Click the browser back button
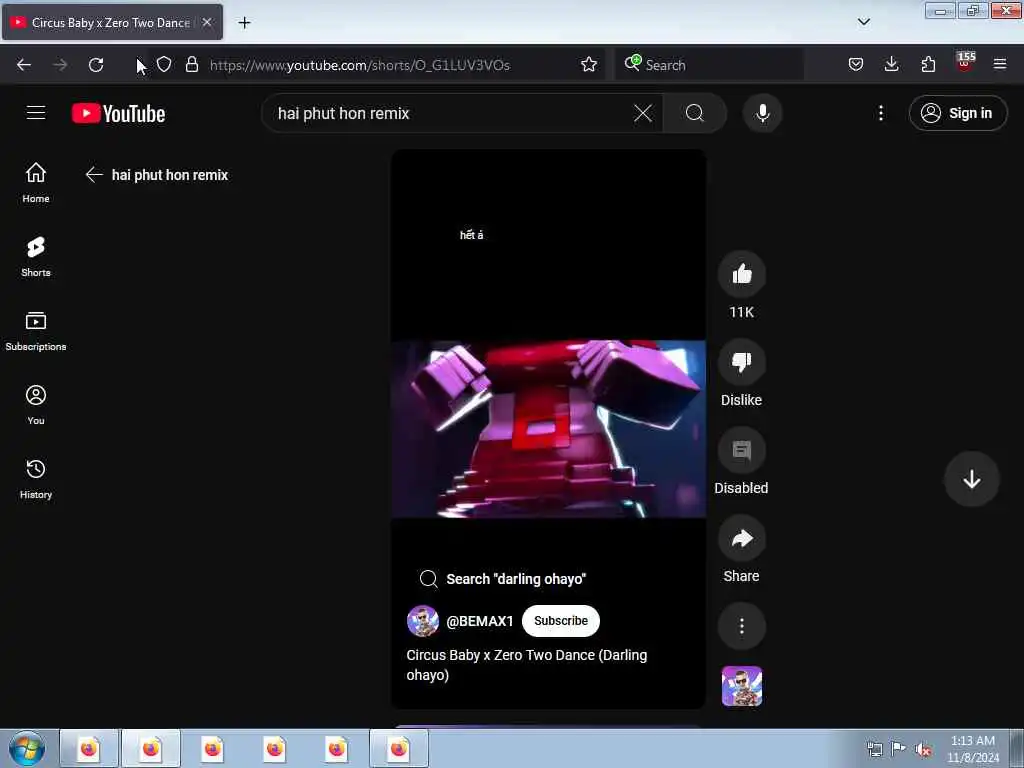1024x768 pixels. click(24, 65)
